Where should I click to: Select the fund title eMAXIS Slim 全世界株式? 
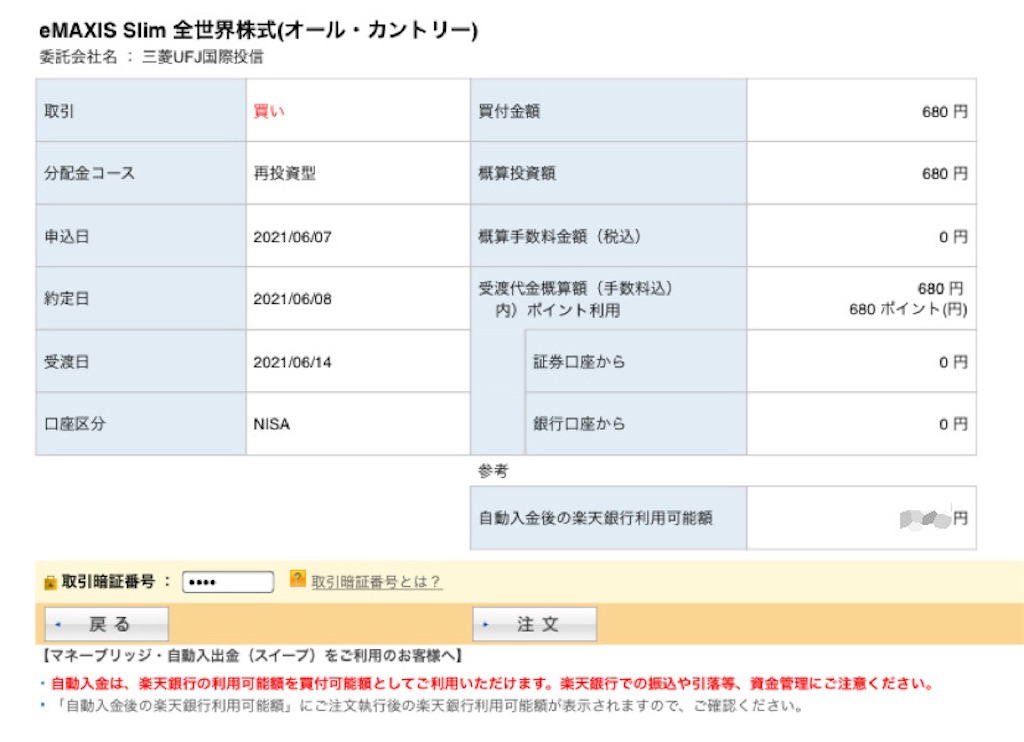pos(259,30)
